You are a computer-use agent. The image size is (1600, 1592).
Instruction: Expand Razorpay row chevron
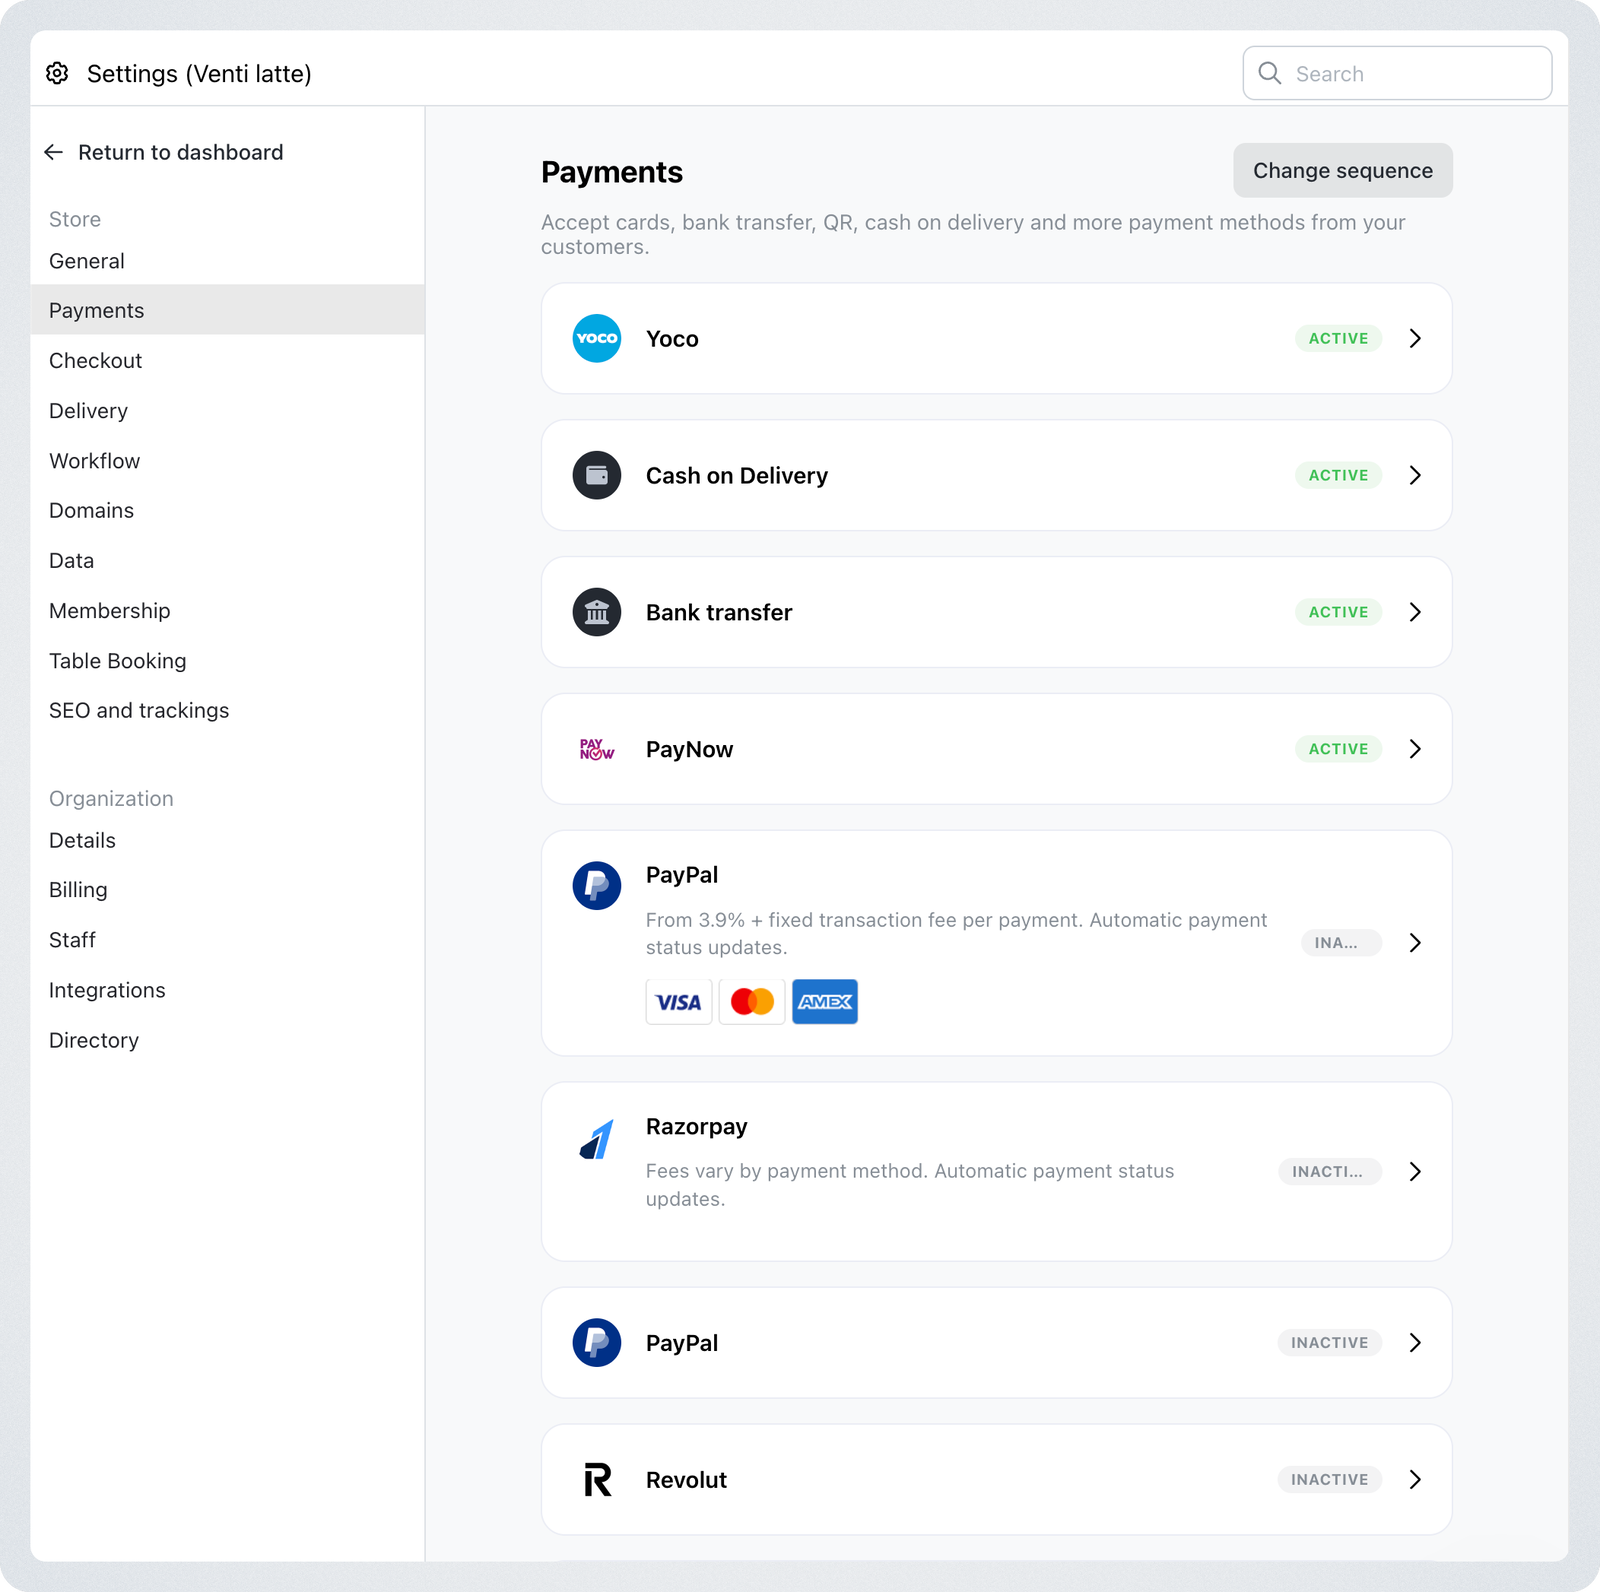1415,1171
